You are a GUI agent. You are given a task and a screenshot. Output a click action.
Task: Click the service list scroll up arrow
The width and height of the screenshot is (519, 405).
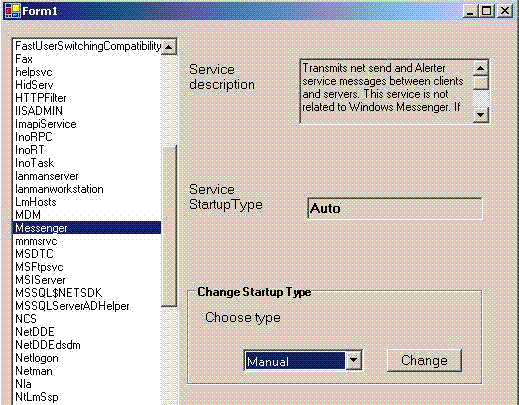point(169,47)
